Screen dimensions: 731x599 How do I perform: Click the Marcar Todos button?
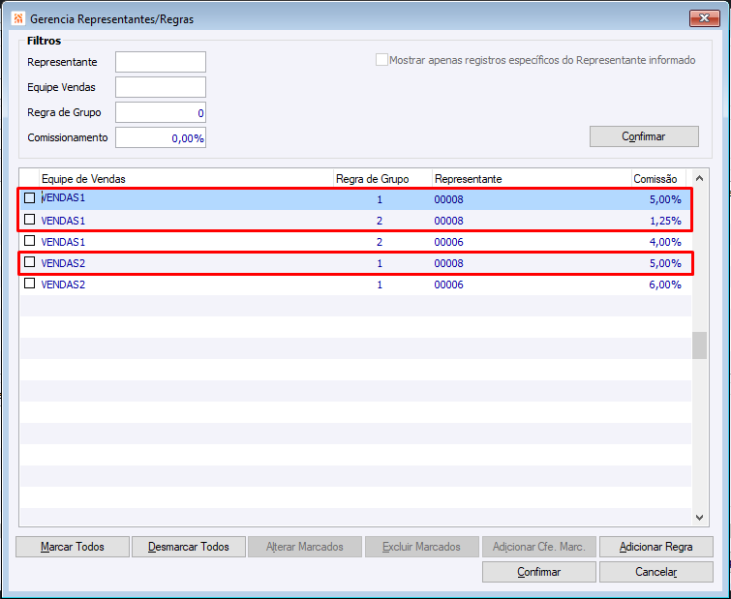[72, 547]
